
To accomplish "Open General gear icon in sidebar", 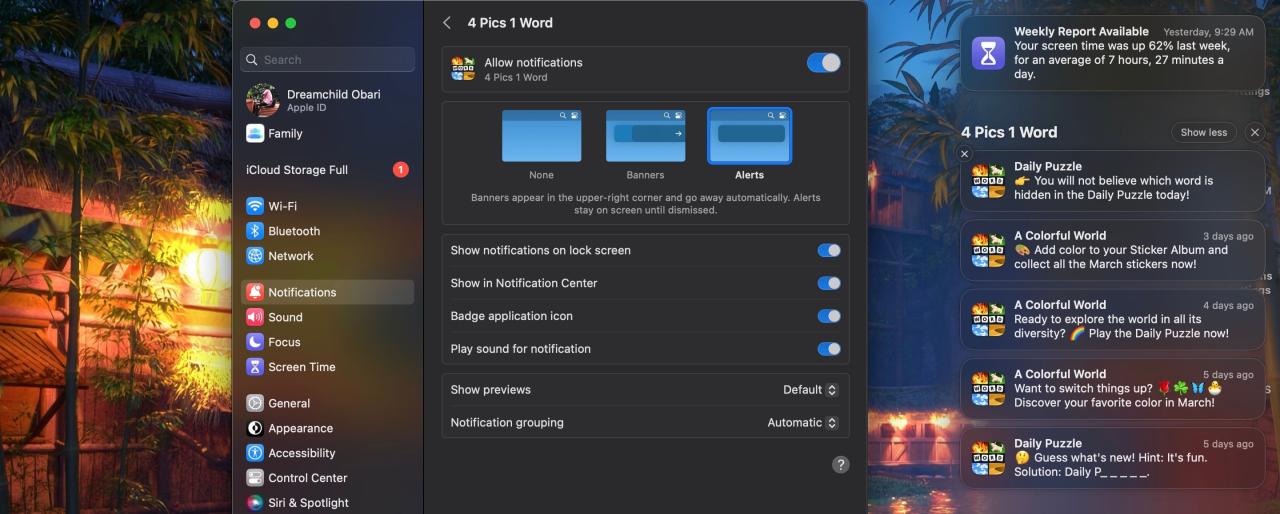I will [255, 403].
